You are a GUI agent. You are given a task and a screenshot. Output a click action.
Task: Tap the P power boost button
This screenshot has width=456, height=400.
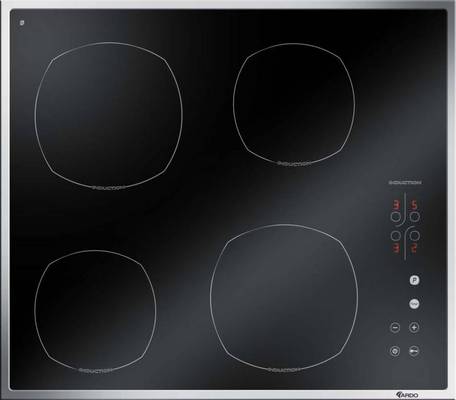(x=414, y=280)
